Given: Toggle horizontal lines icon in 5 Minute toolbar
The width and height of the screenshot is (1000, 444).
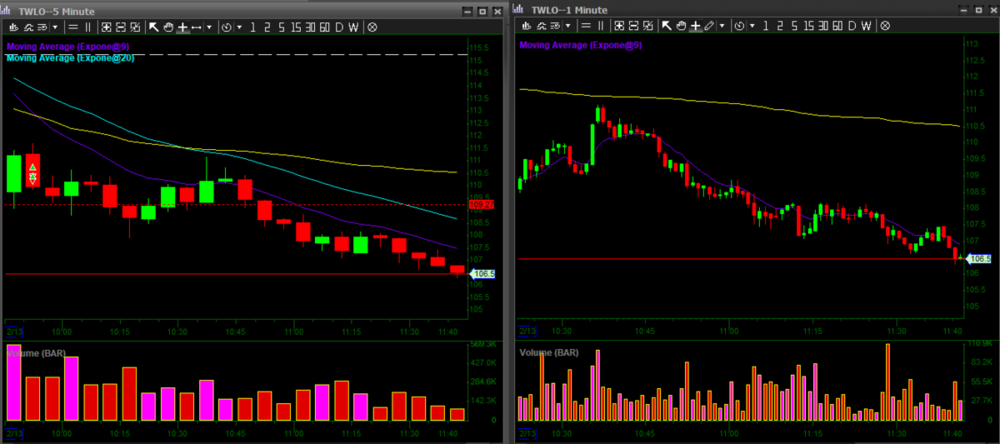Looking at the screenshot, I should tap(74, 27).
